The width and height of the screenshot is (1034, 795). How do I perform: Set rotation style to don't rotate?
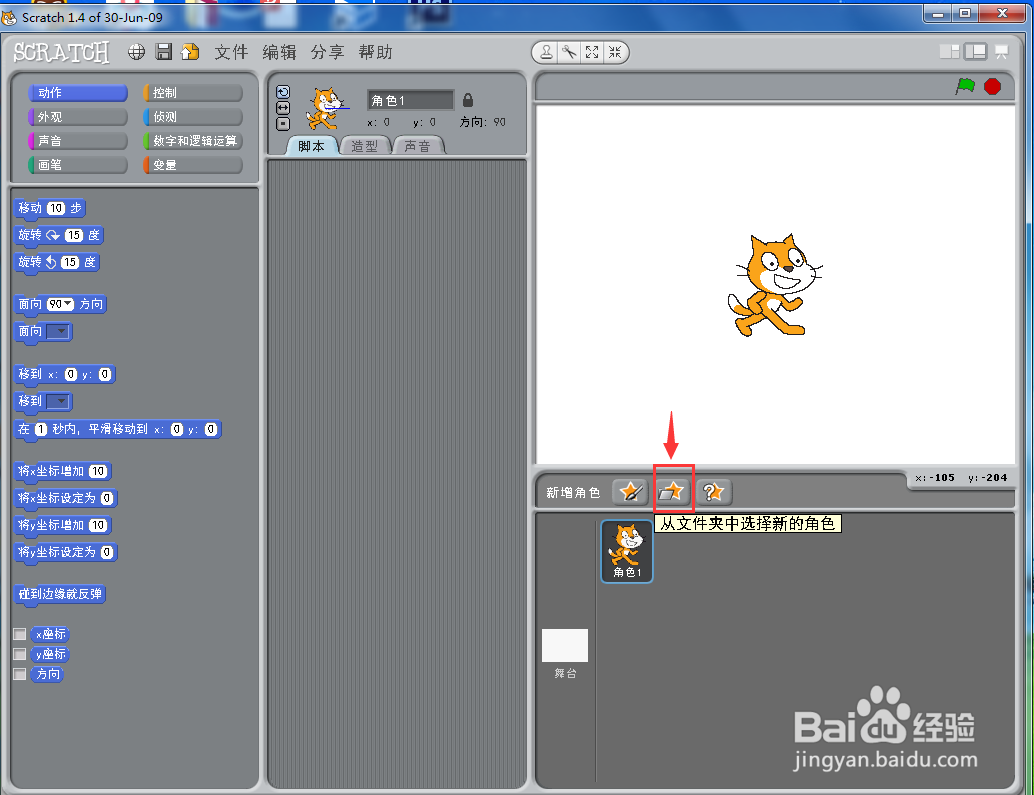(283, 124)
